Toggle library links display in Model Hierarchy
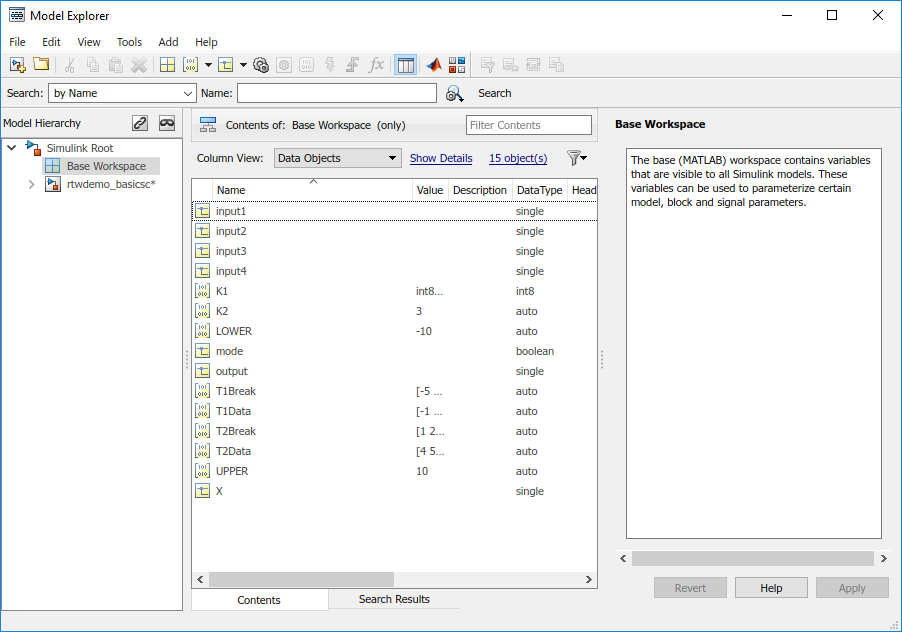The width and height of the screenshot is (902, 632). pyautogui.click(x=140, y=123)
